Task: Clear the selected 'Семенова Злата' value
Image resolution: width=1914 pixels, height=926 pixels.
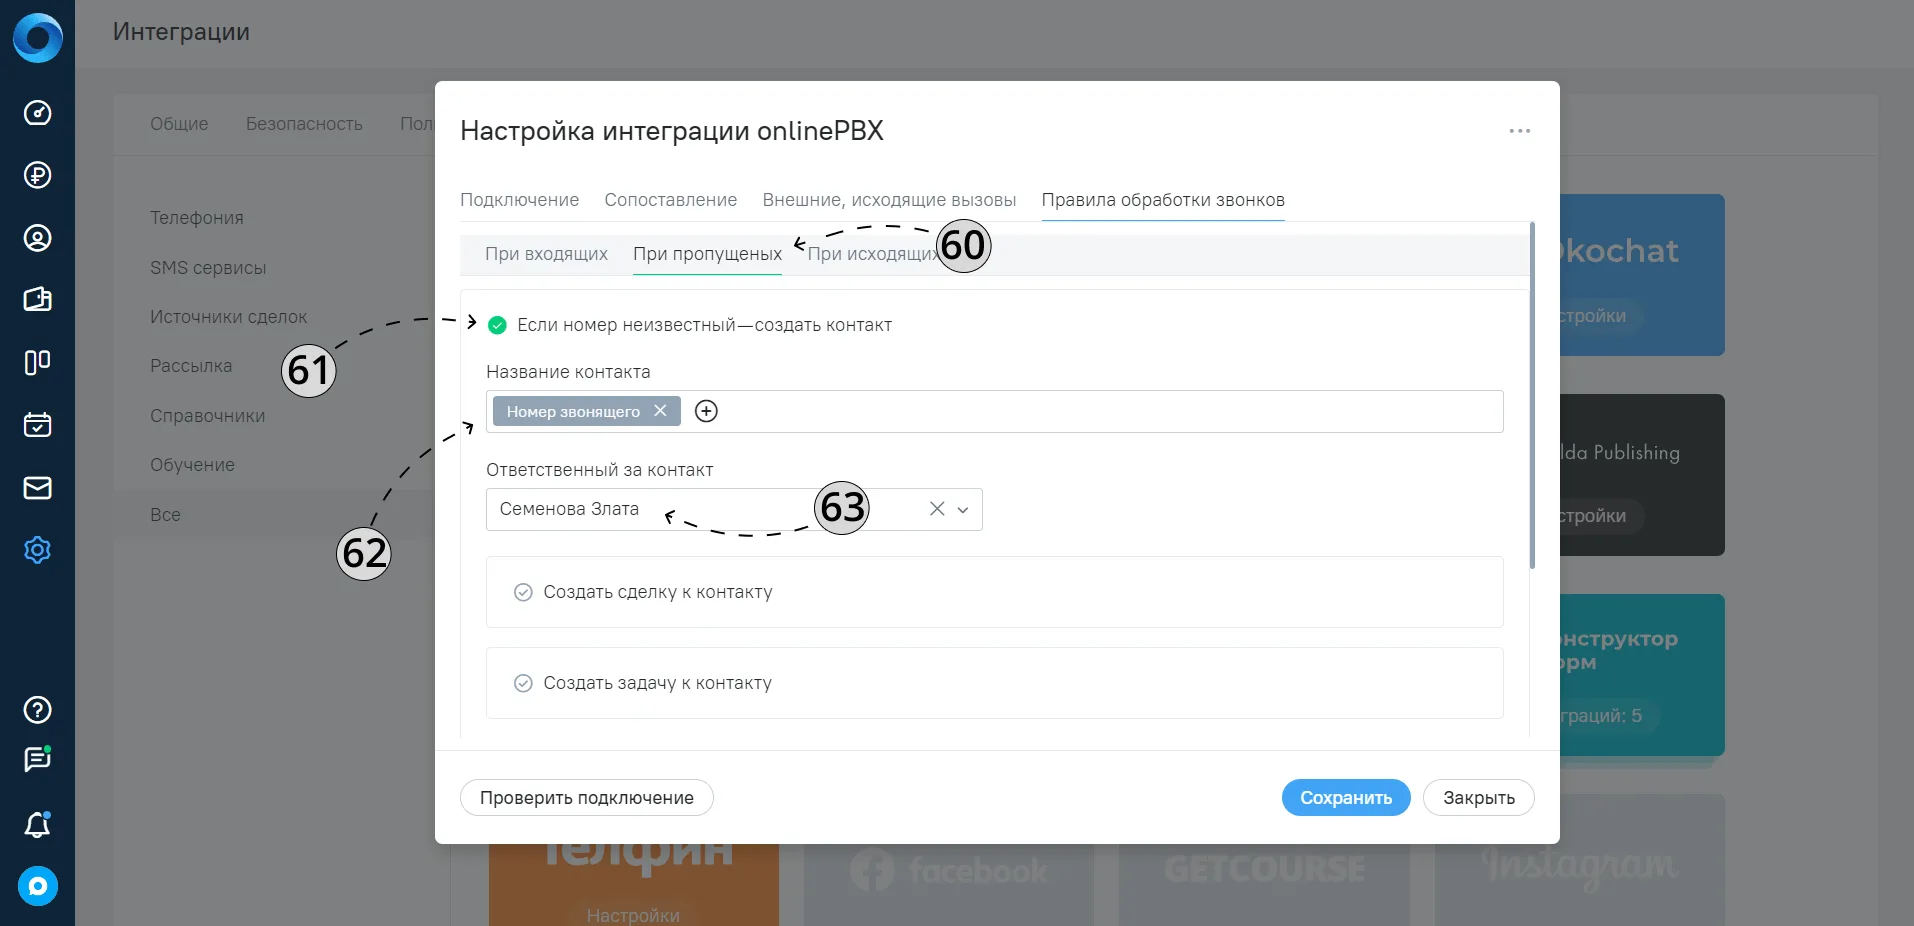Action: point(937,509)
